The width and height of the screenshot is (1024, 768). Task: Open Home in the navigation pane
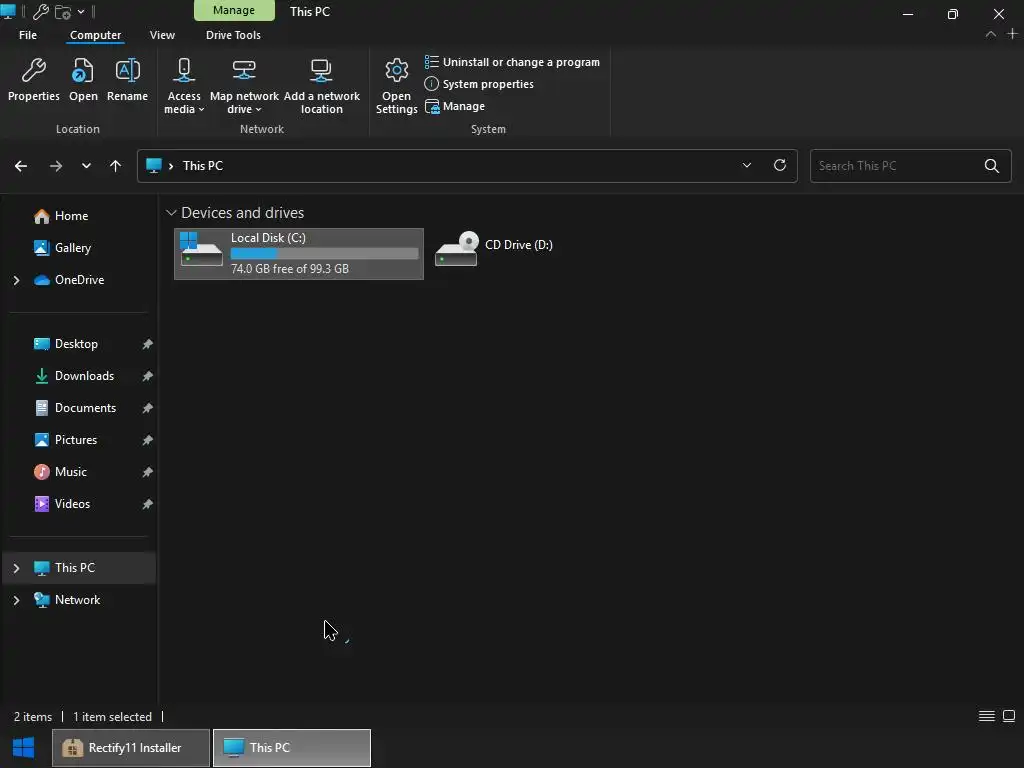click(71, 216)
